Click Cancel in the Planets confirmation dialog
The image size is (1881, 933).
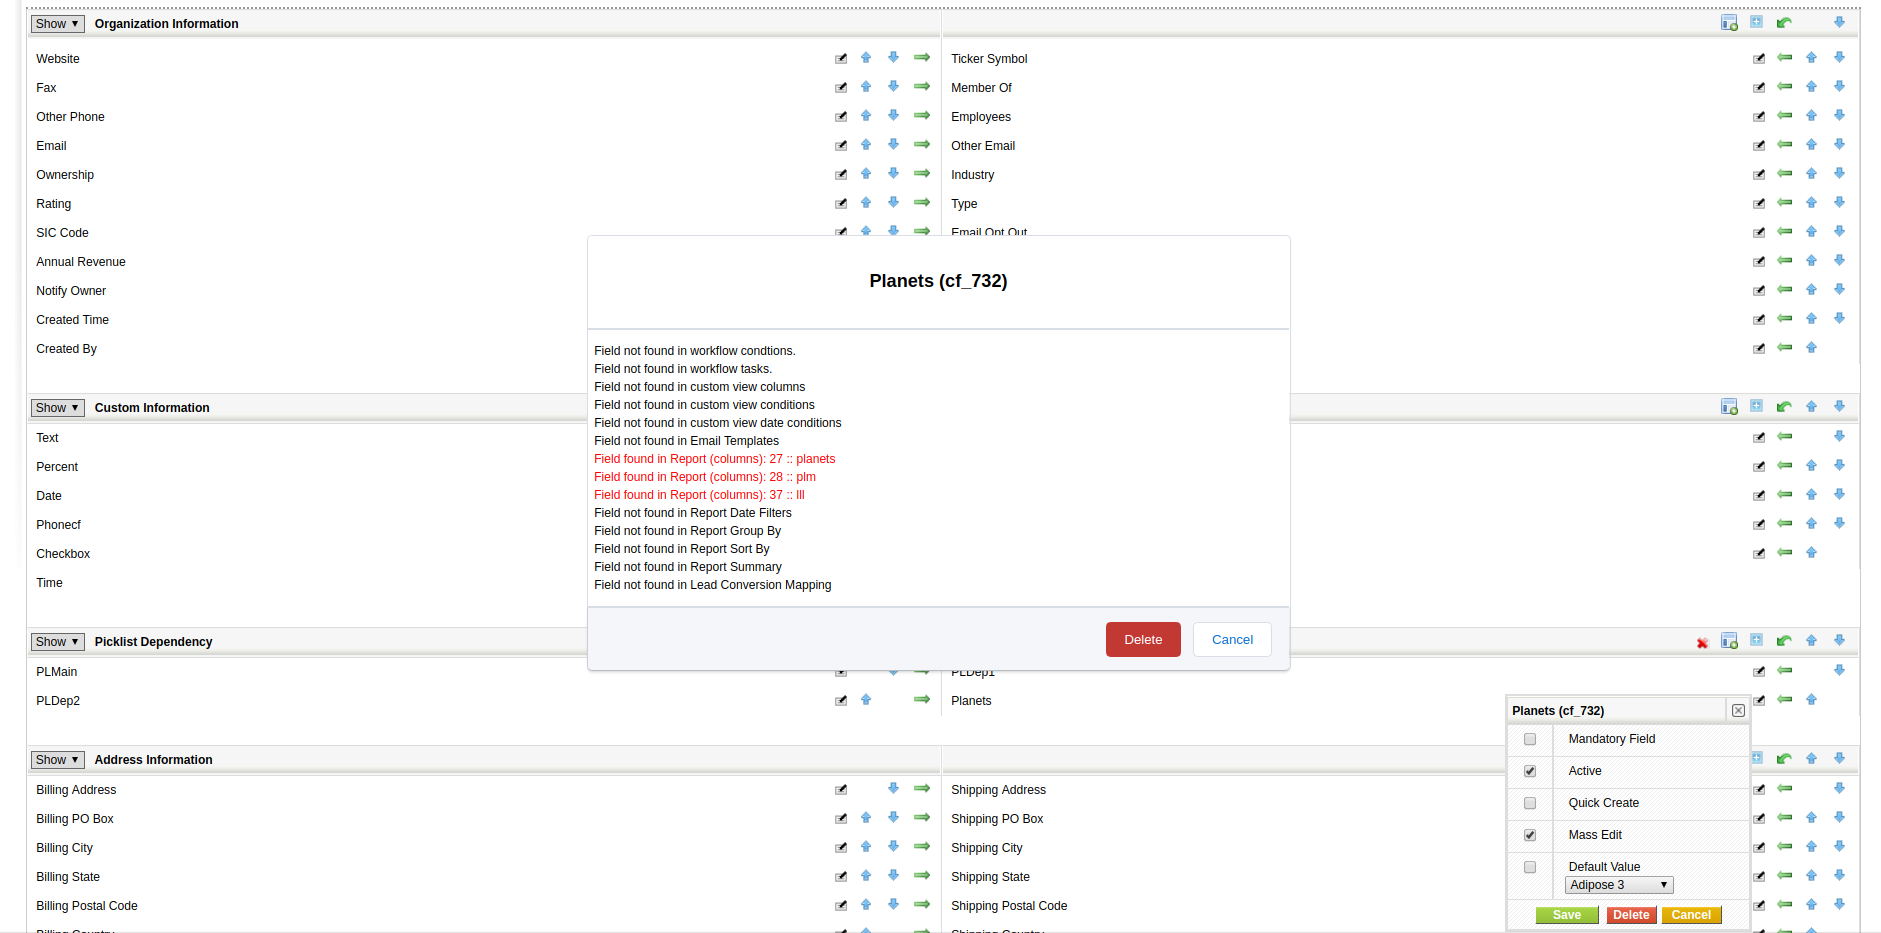tap(1232, 639)
